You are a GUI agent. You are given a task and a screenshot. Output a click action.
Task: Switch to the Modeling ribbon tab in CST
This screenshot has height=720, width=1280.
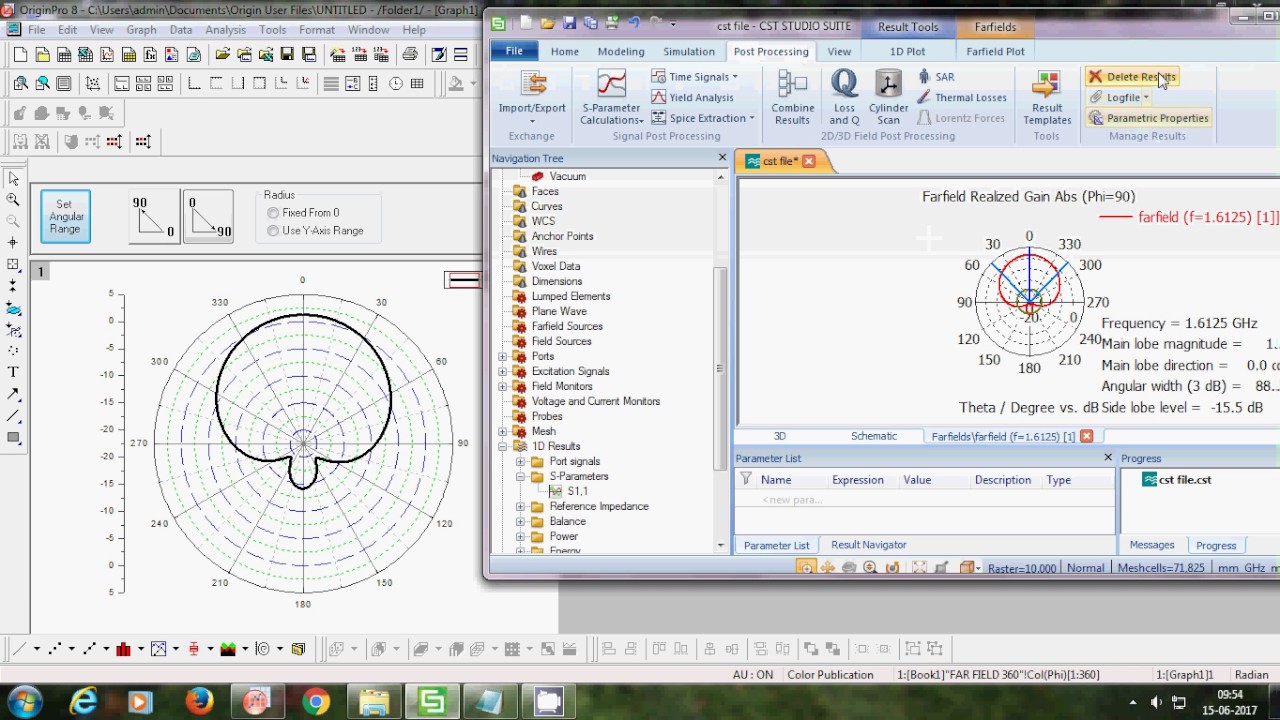pyautogui.click(x=621, y=51)
